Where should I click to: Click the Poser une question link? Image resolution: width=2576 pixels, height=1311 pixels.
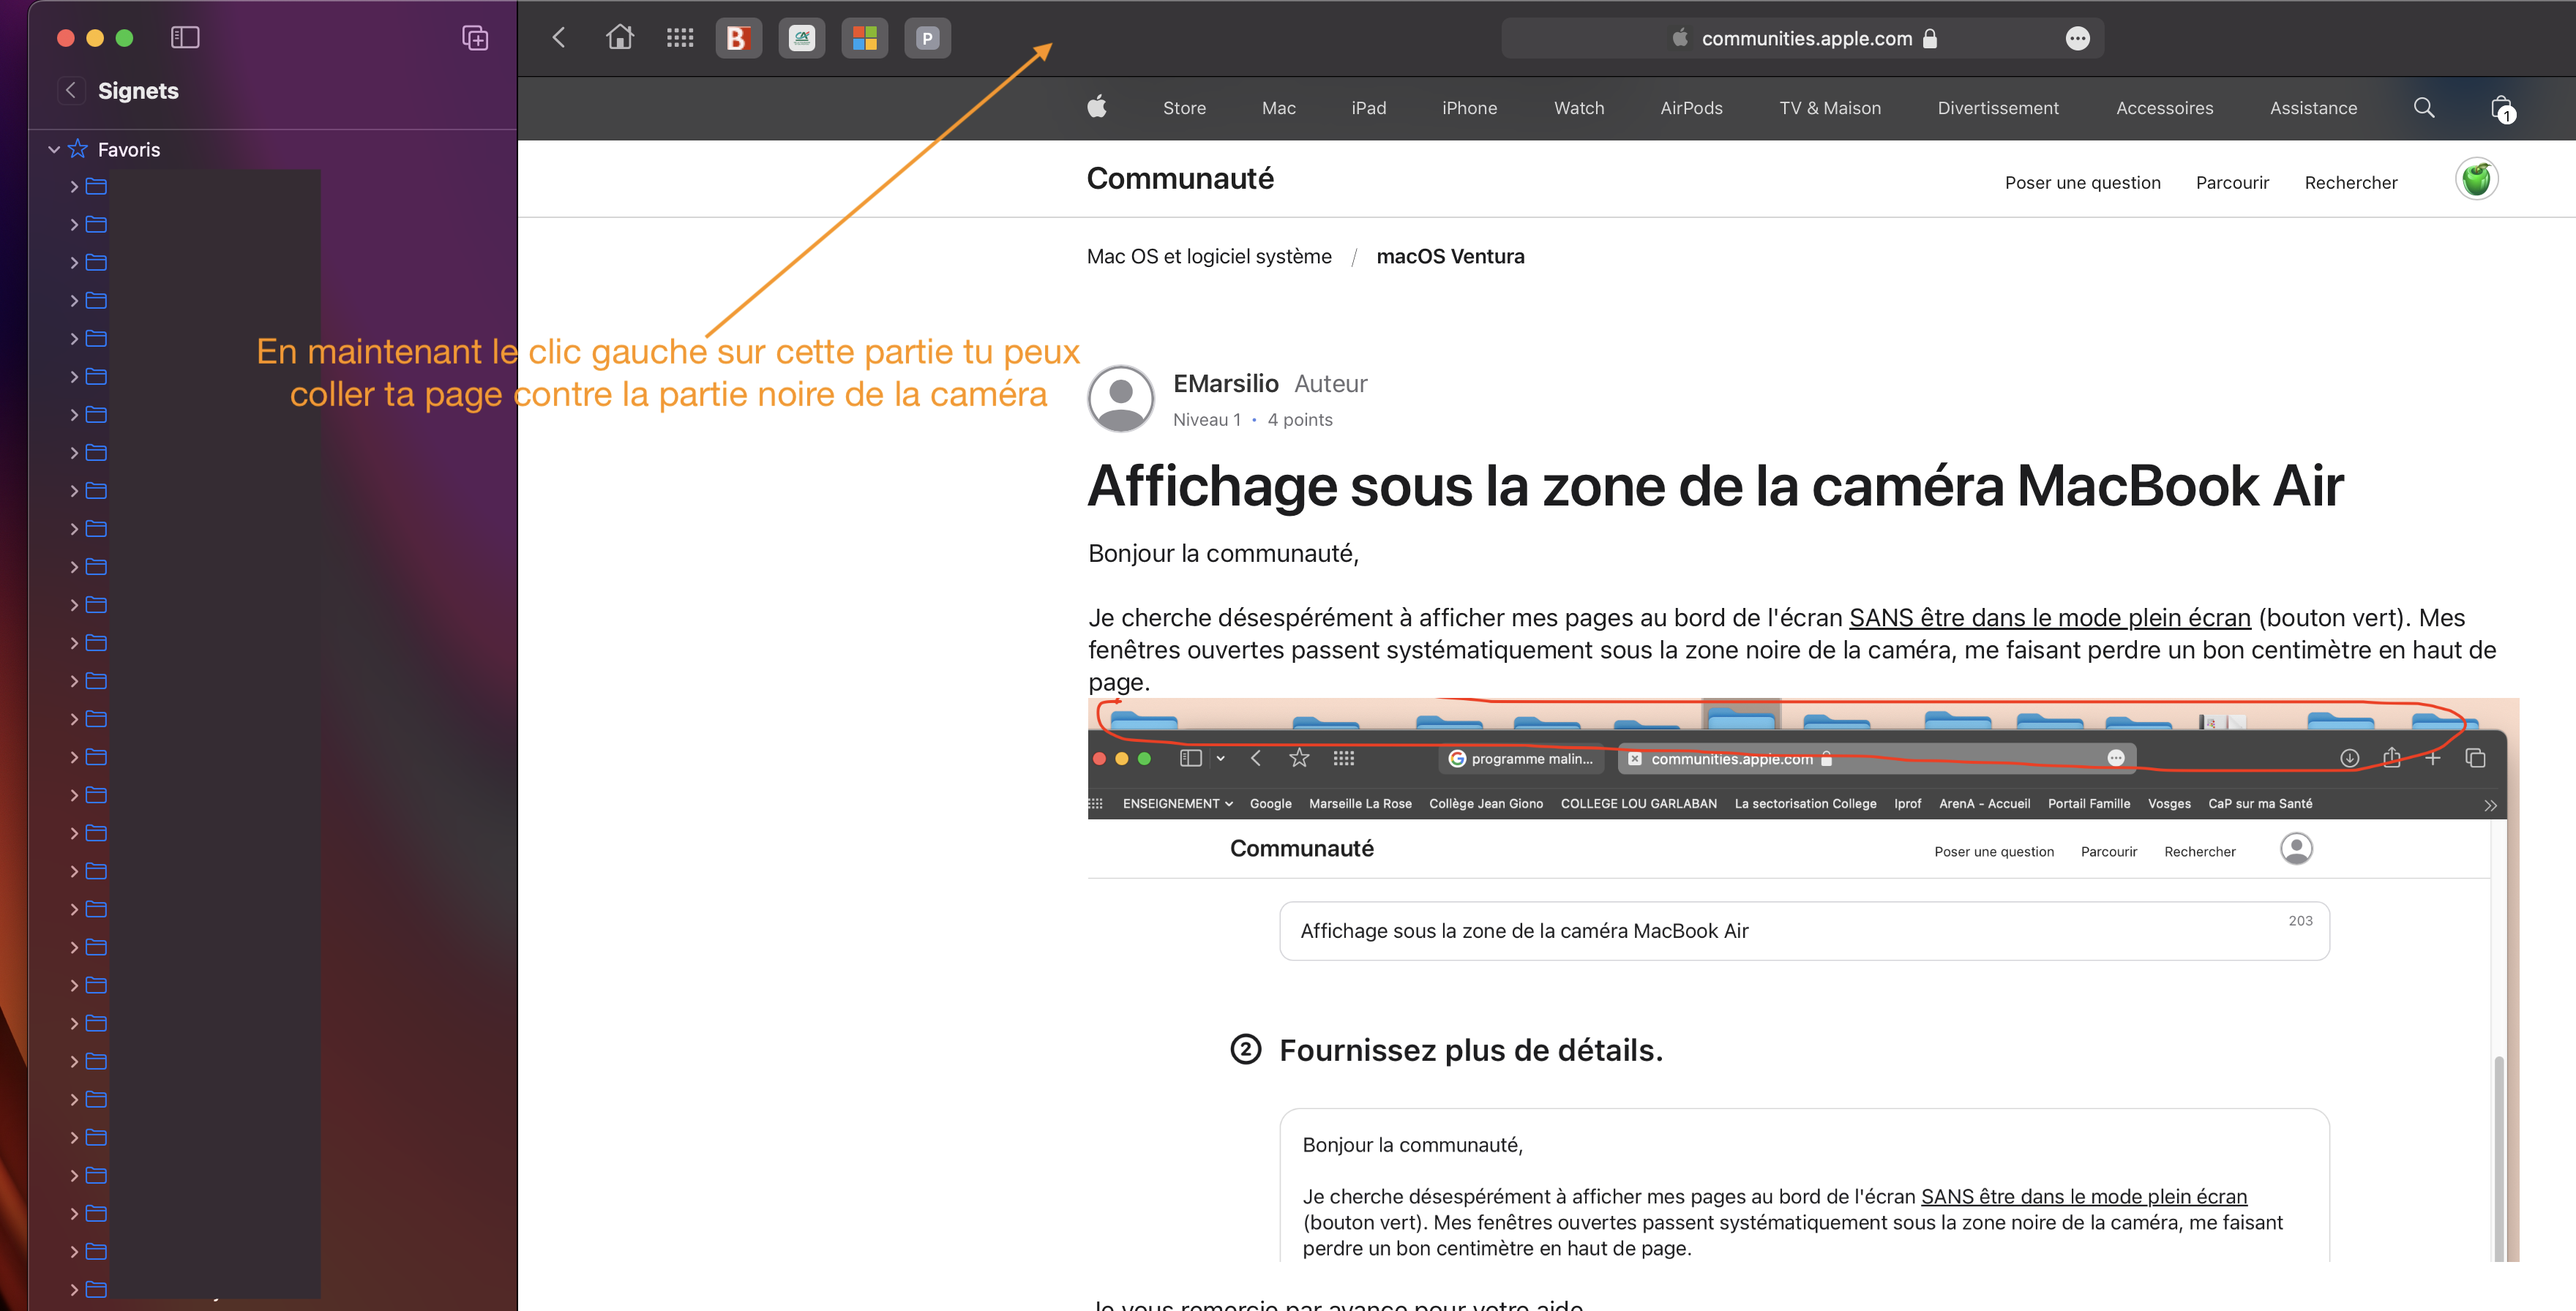click(x=2082, y=183)
